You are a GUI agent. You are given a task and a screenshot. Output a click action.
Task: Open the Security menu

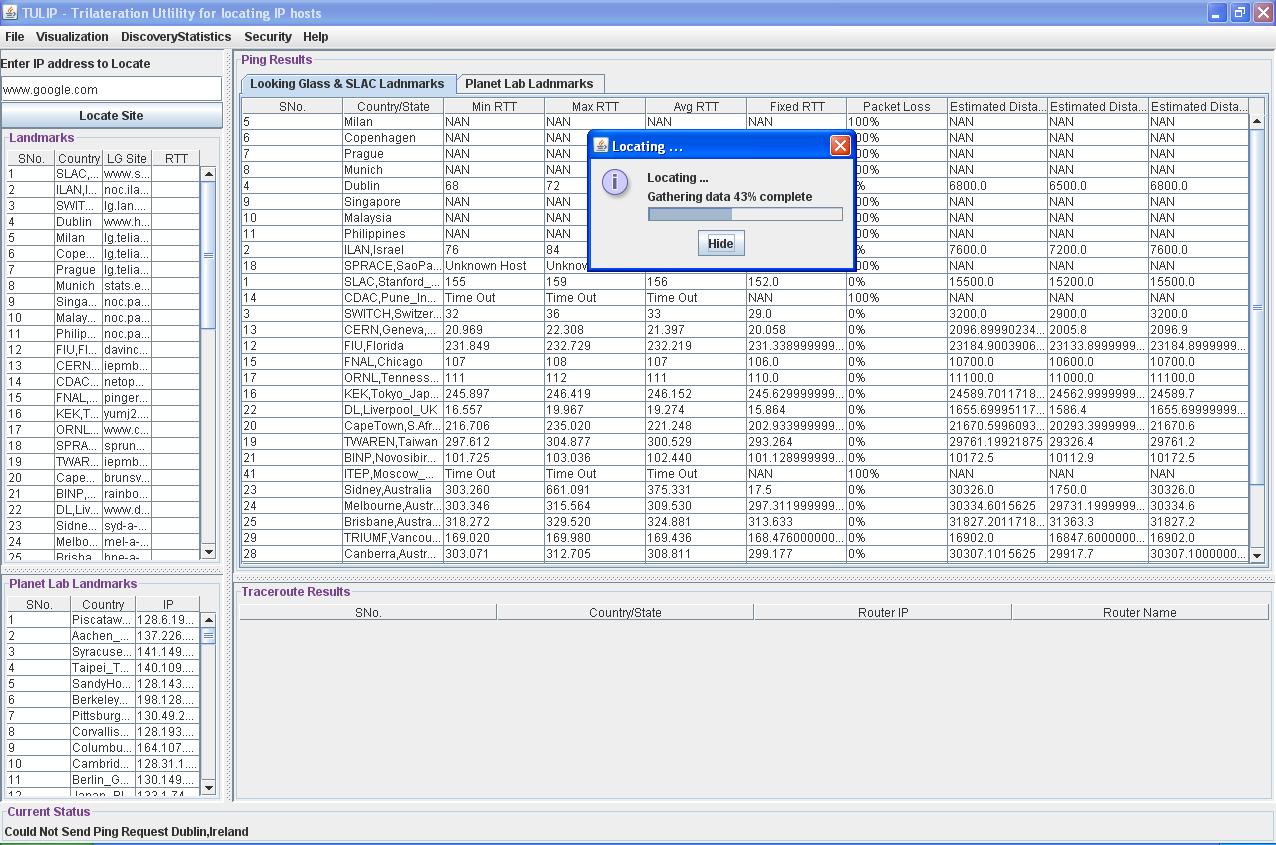(x=268, y=37)
